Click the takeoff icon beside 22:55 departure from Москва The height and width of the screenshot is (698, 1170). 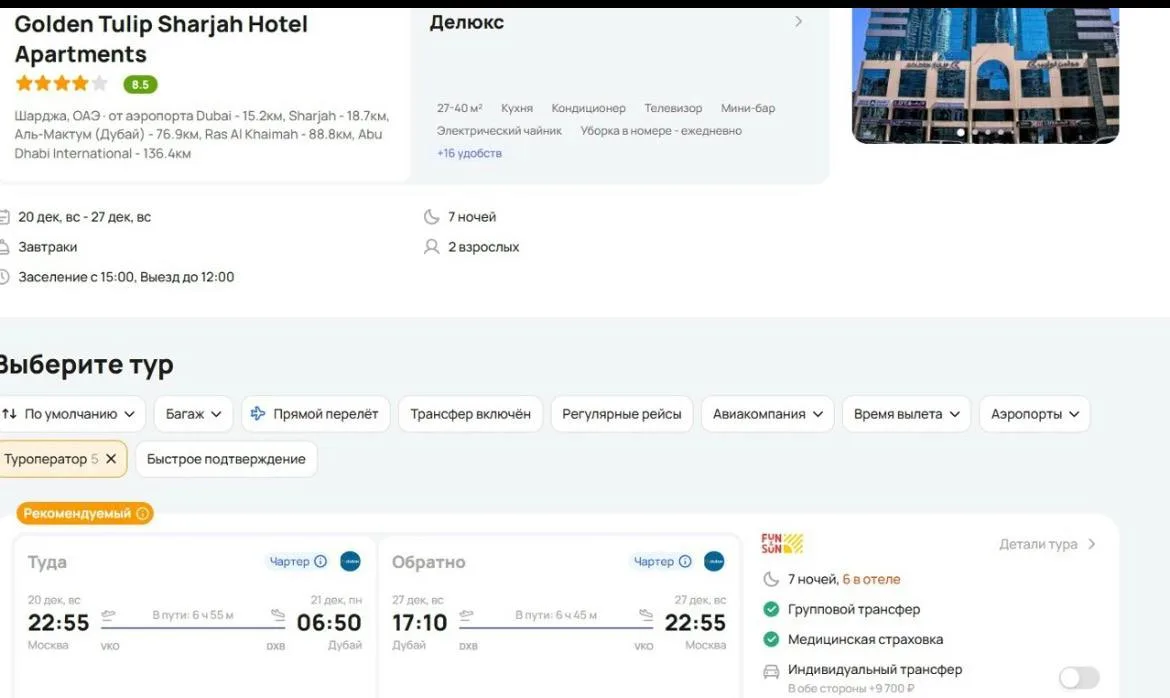click(108, 614)
